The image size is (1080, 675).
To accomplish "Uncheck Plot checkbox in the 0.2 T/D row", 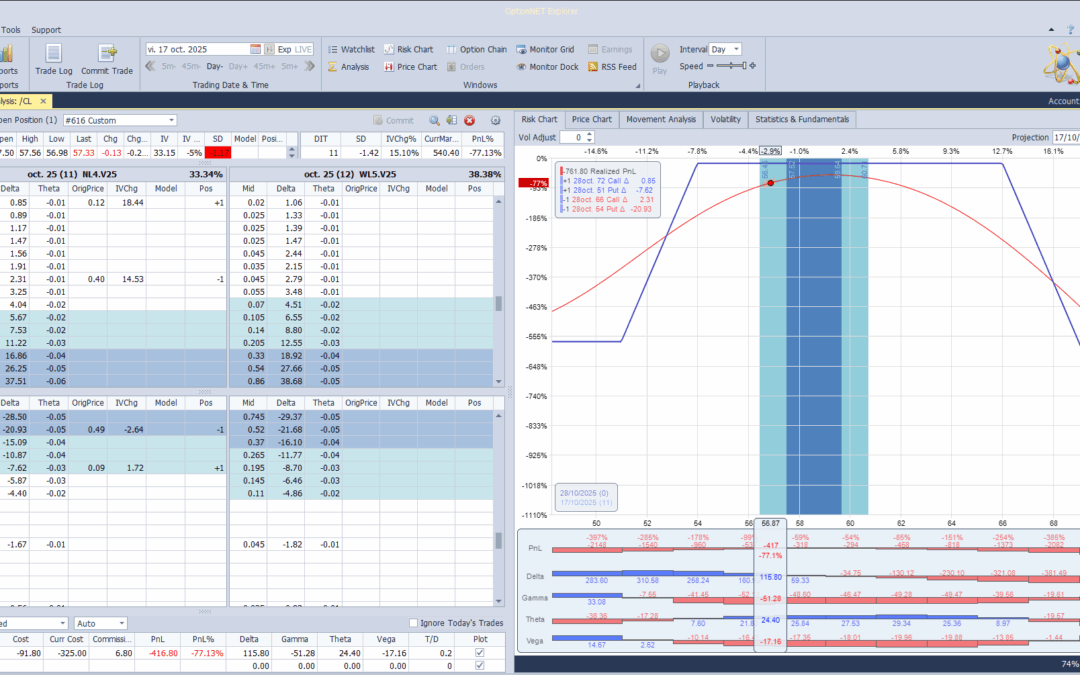I will 479,653.
